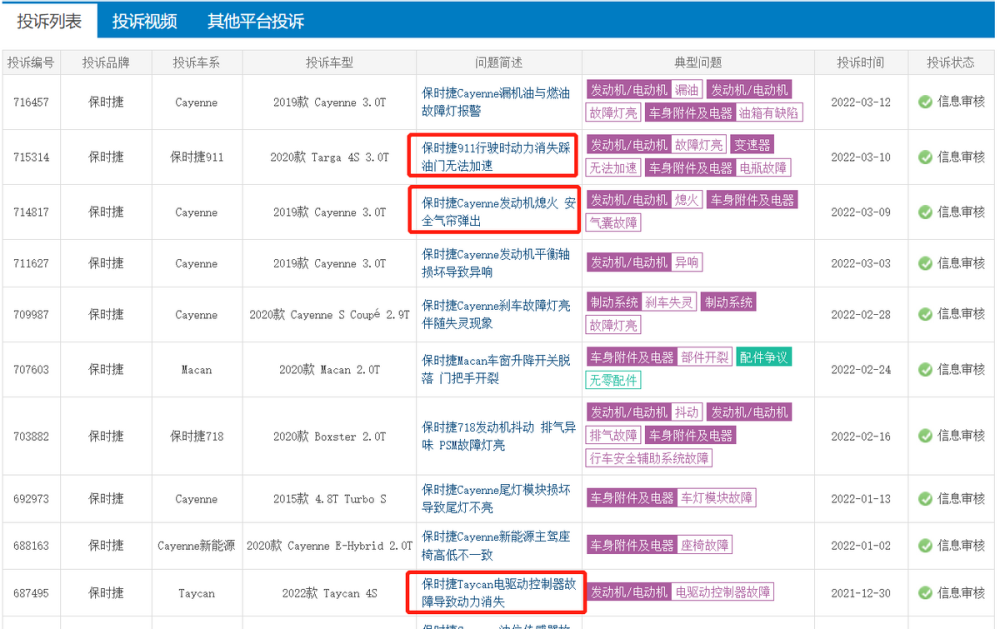Screen dimensions: 1000x629
Task: Click the 行车安全辅助系统故障 tag
Action: [649, 458]
